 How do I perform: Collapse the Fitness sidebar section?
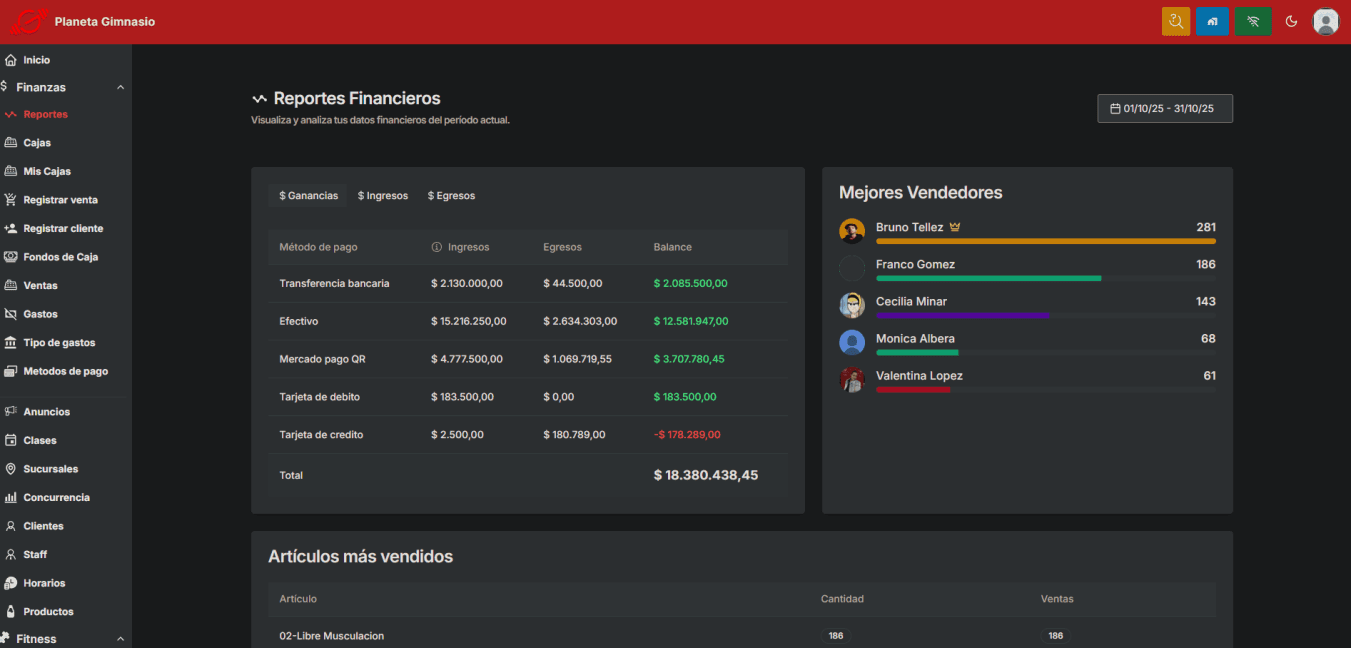click(x=120, y=639)
